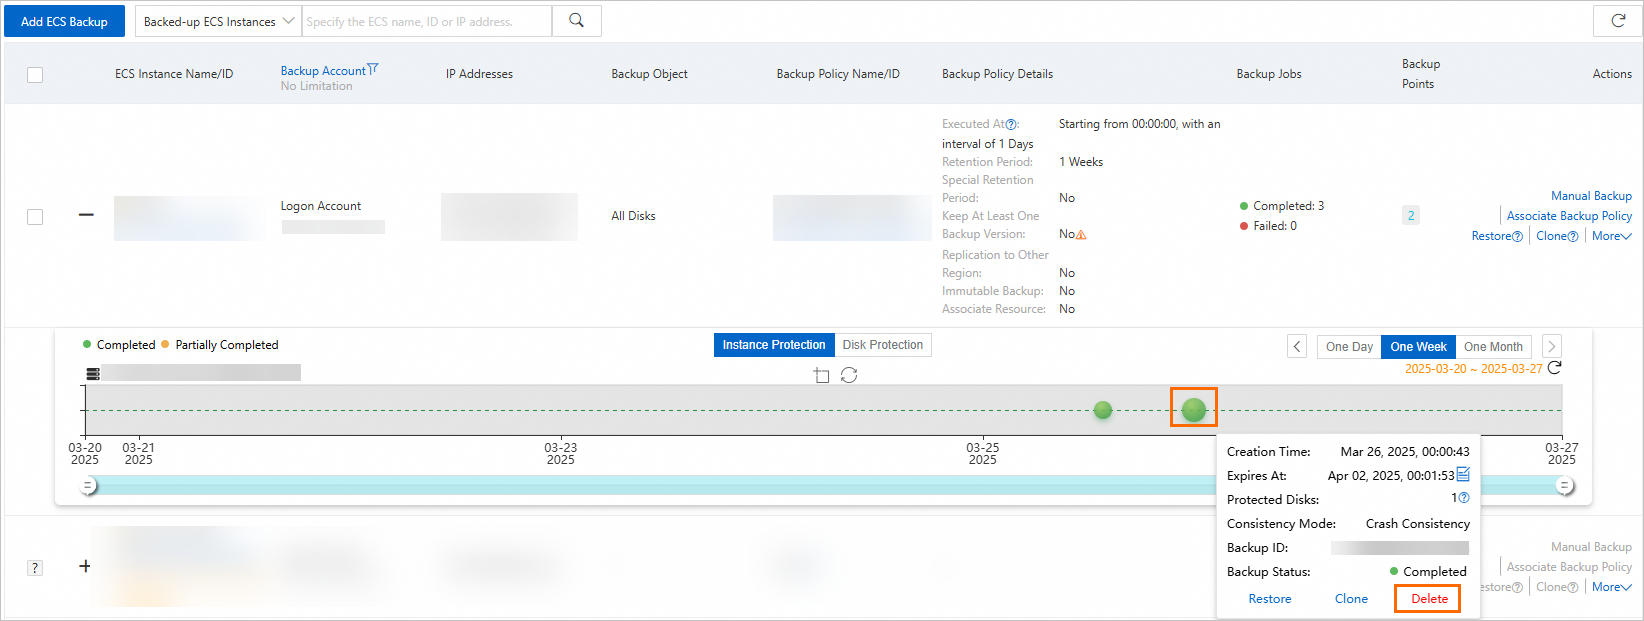Open the Backup Account filter icon
This screenshot has width=1644, height=621.
point(373,69)
